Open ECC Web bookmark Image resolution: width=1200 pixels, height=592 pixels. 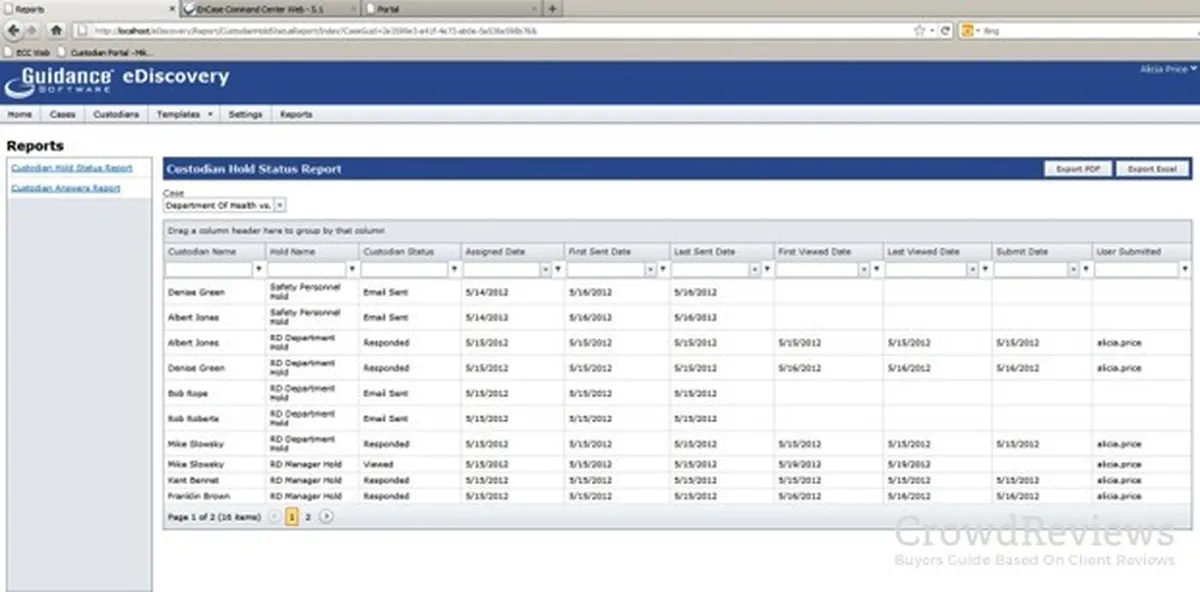[x=26, y=52]
